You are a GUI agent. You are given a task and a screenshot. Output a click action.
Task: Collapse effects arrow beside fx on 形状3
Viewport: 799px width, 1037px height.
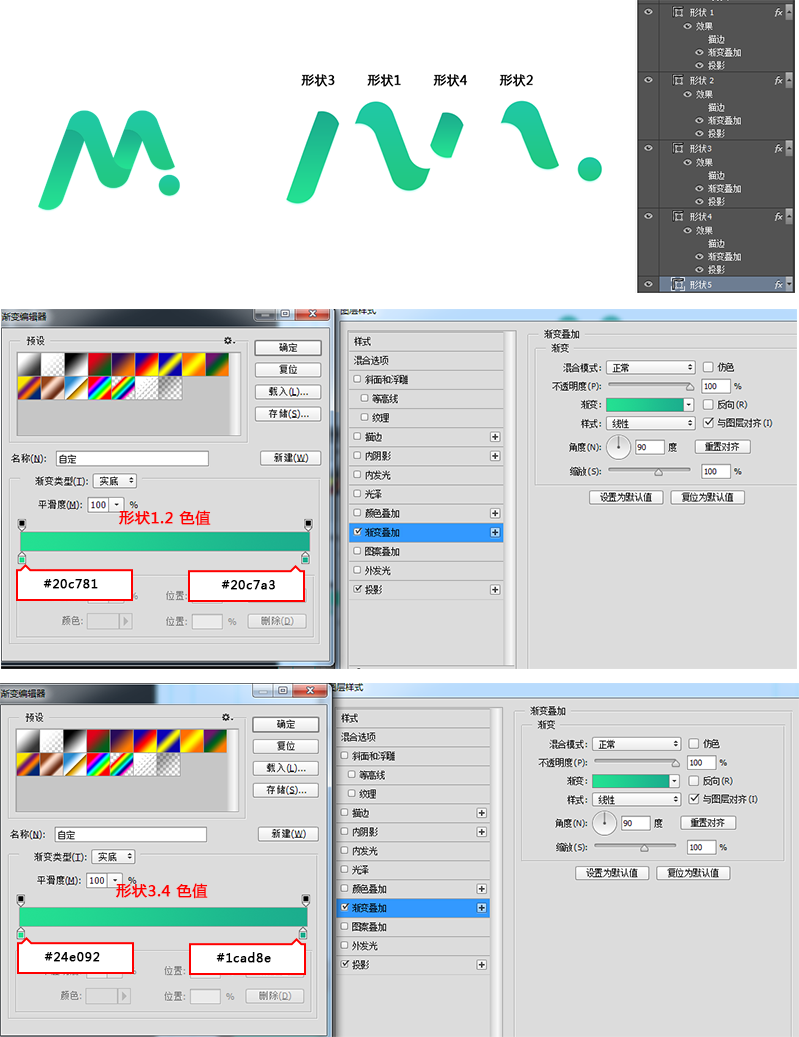tap(788, 148)
